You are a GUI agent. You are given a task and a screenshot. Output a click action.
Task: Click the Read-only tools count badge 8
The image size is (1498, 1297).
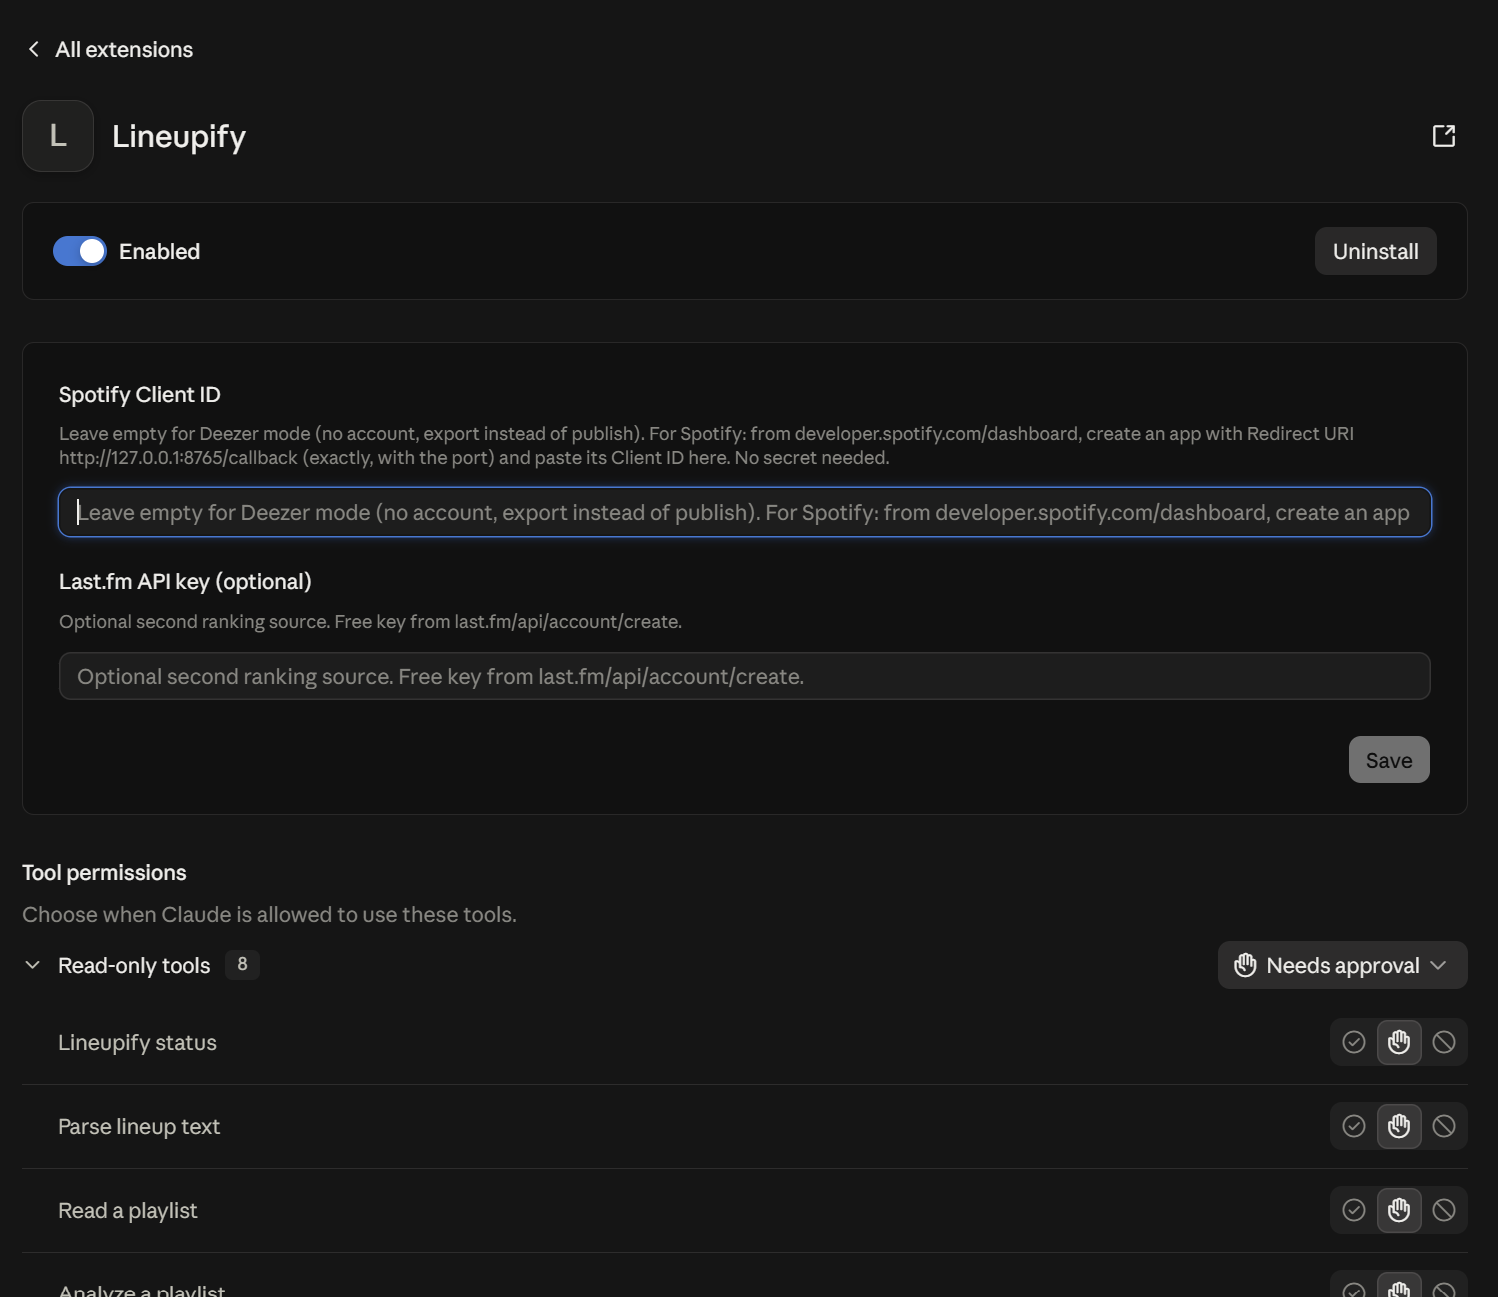(242, 965)
